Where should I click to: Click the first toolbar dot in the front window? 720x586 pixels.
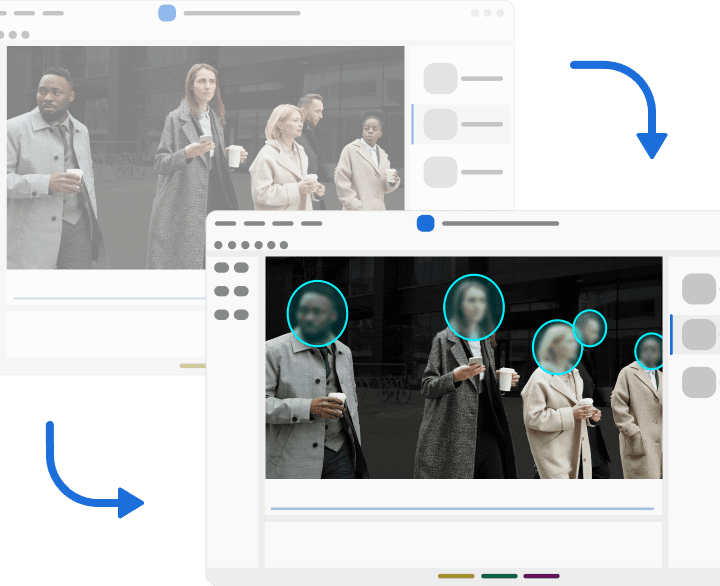[x=219, y=245]
